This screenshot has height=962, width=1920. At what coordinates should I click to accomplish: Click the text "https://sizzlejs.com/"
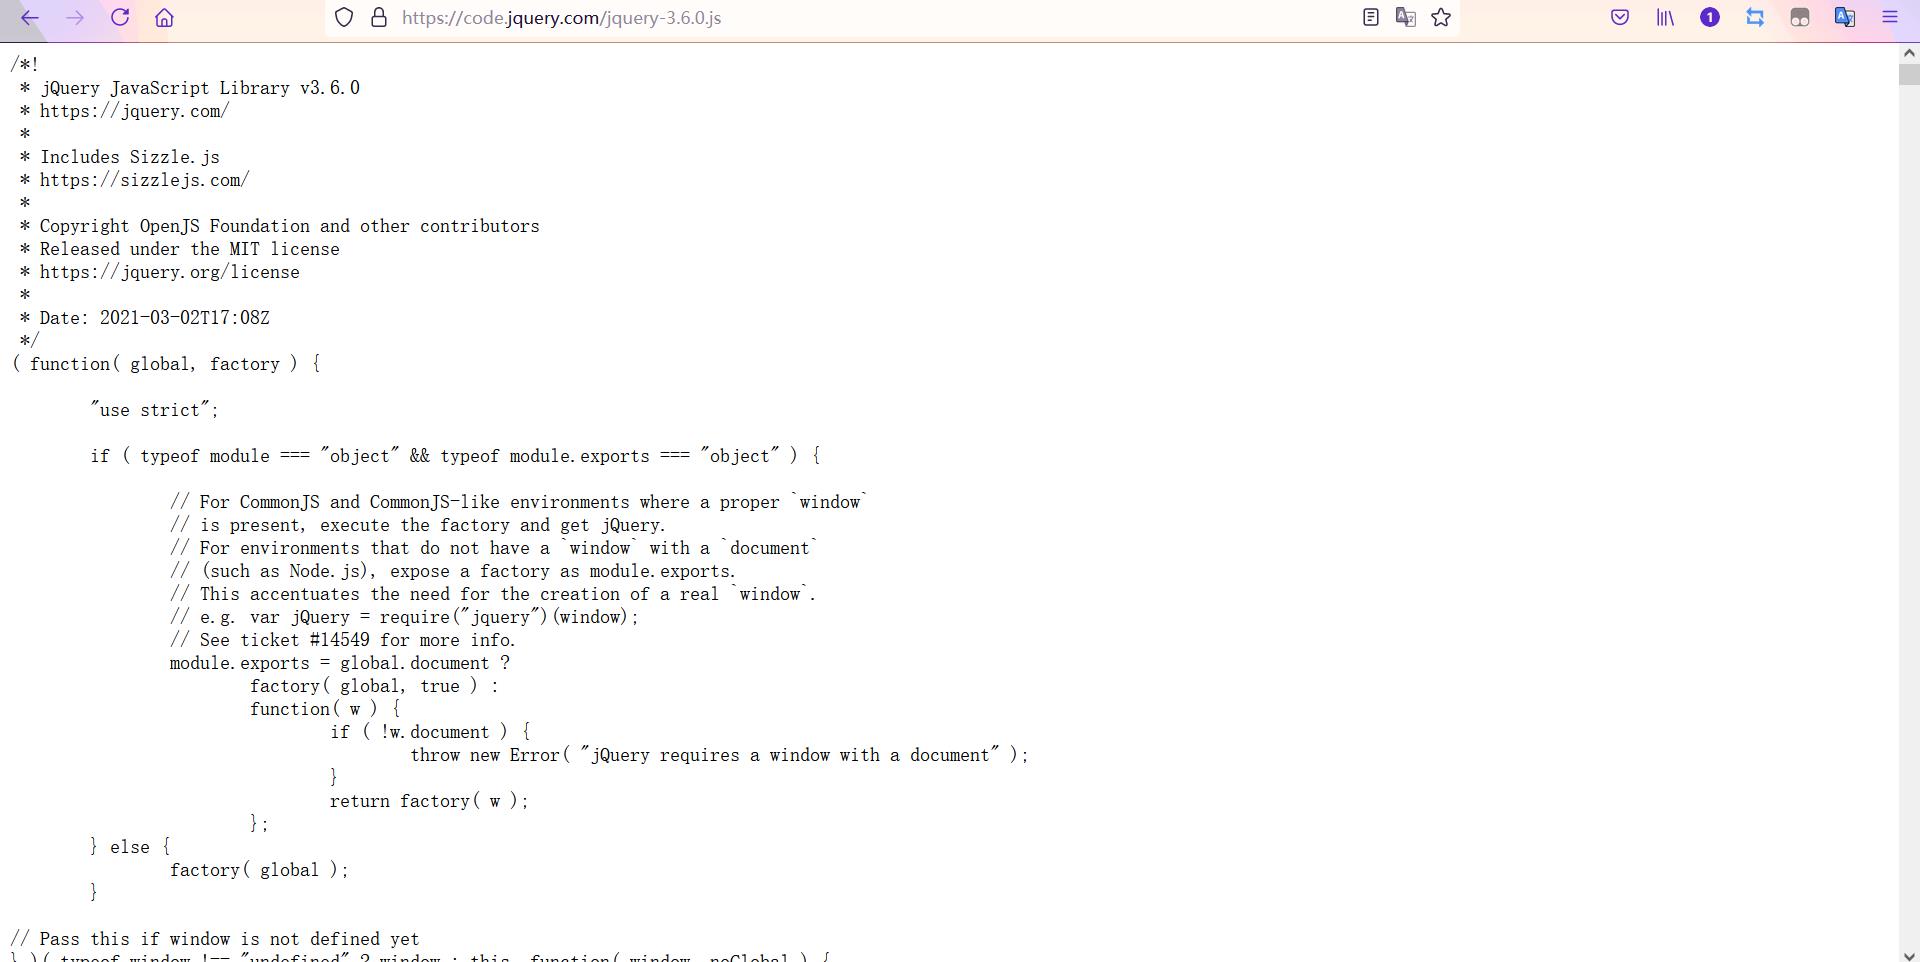click(145, 180)
